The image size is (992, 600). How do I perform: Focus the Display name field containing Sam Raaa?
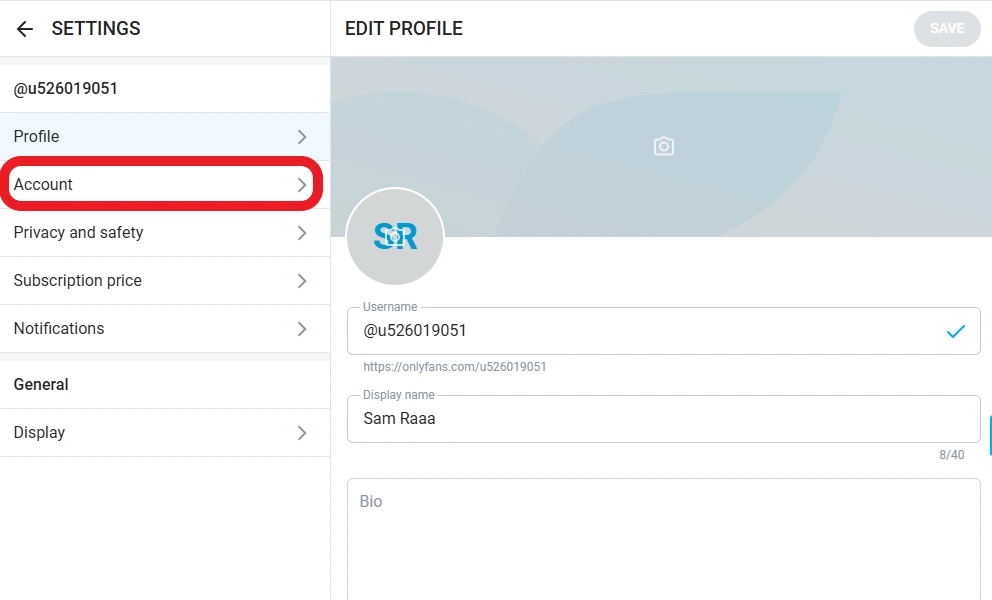[x=660, y=419]
